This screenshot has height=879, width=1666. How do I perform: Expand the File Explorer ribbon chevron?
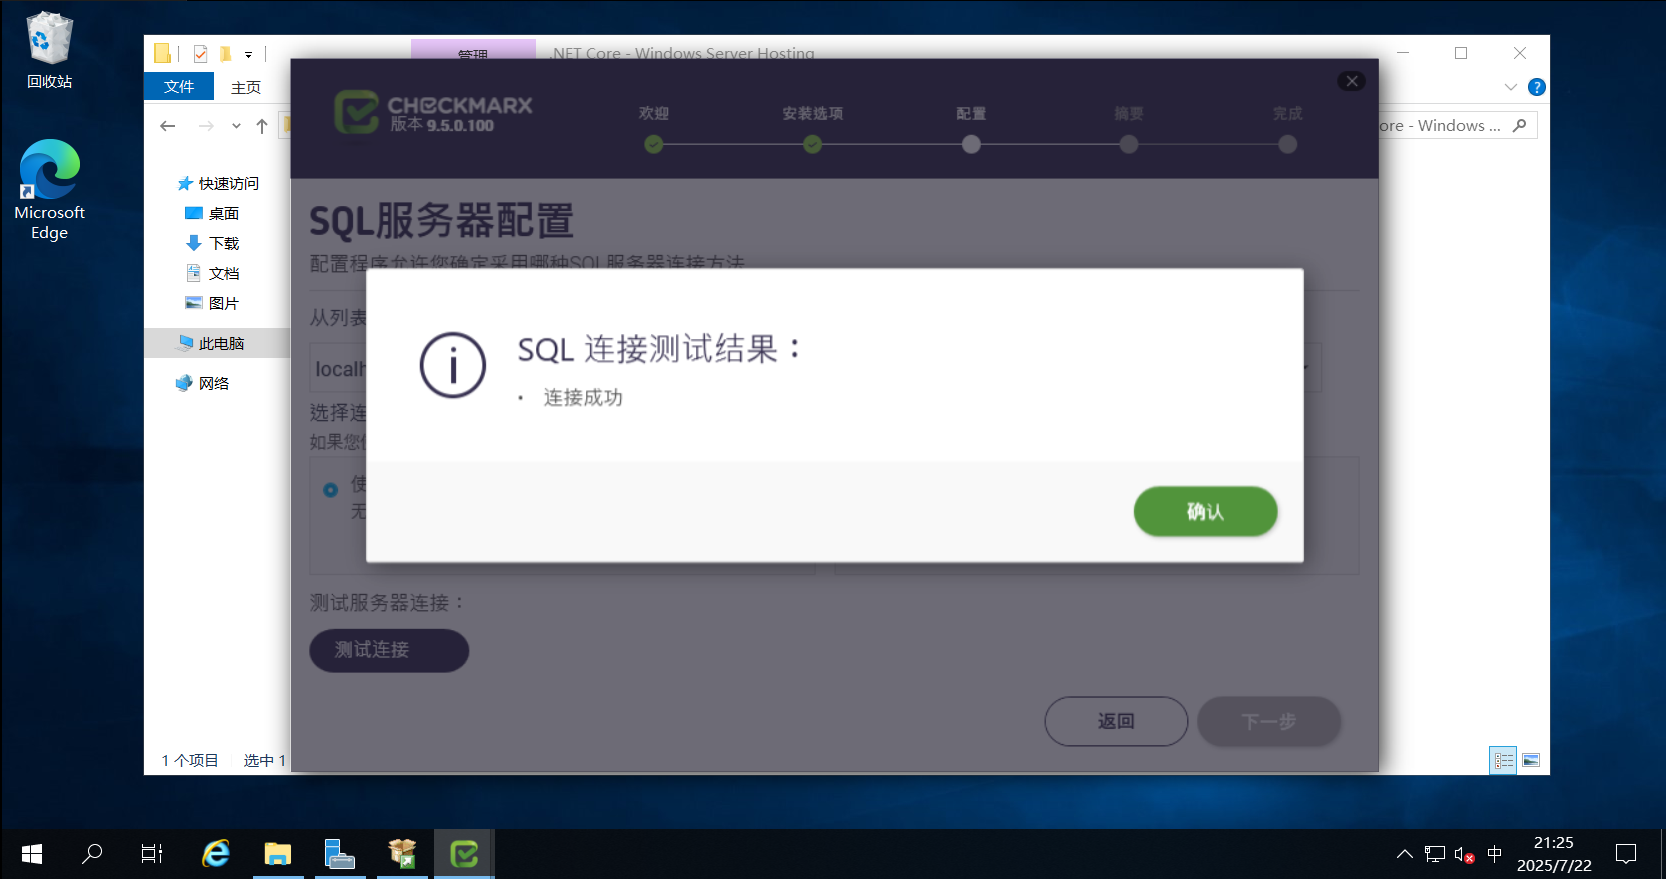pos(1511,87)
